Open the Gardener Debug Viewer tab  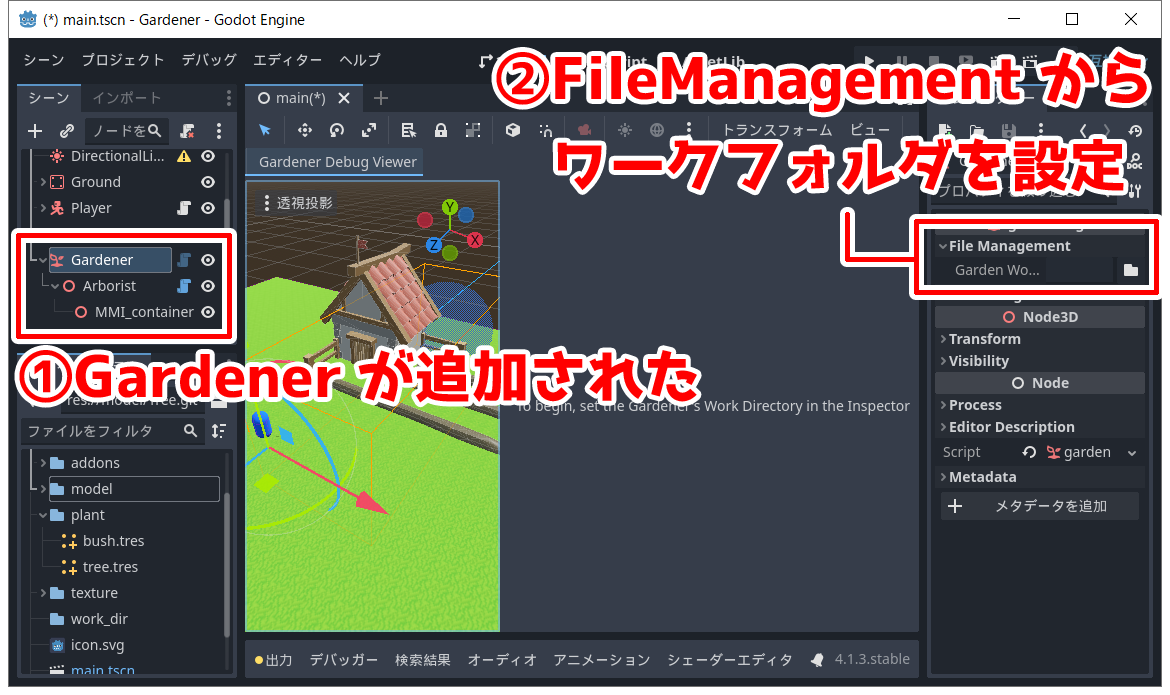point(337,162)
